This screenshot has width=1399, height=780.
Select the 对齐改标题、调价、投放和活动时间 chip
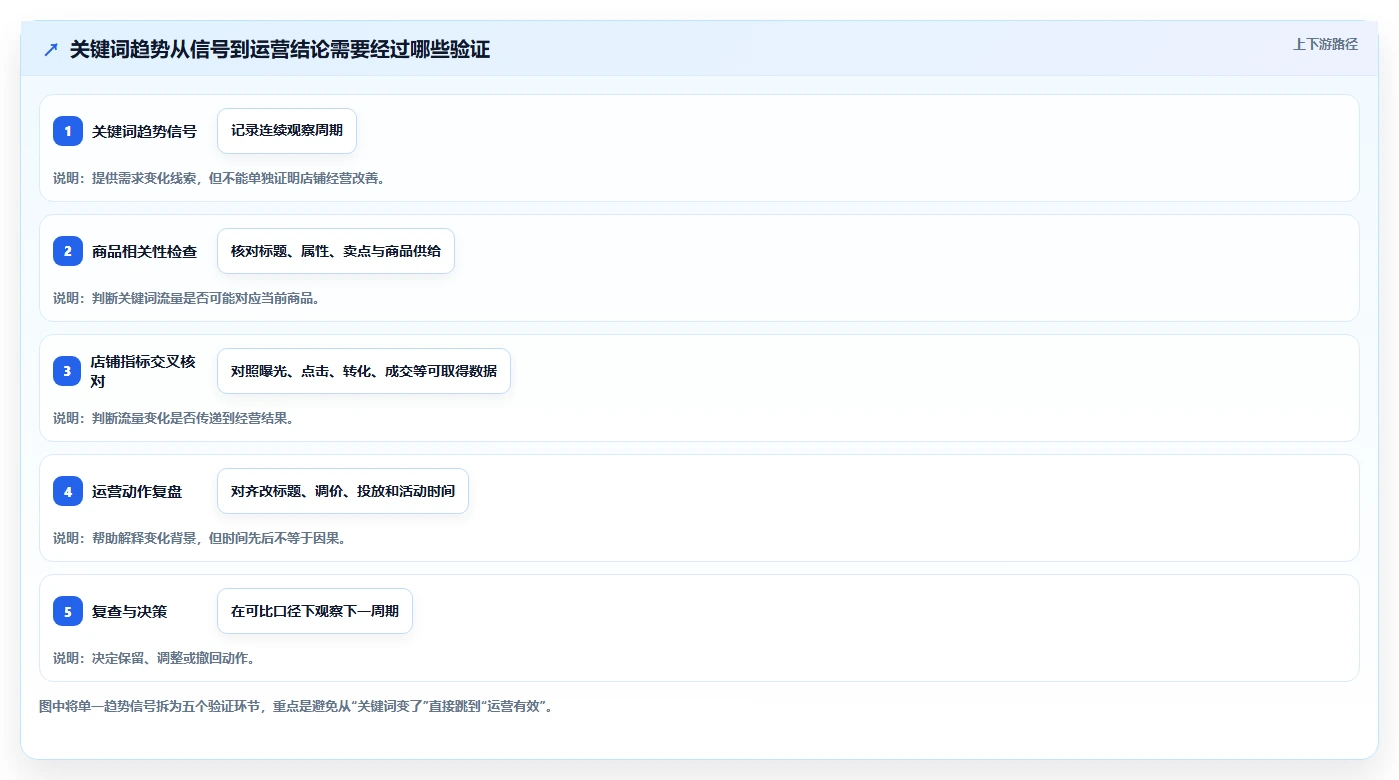(x=343, y=491)
